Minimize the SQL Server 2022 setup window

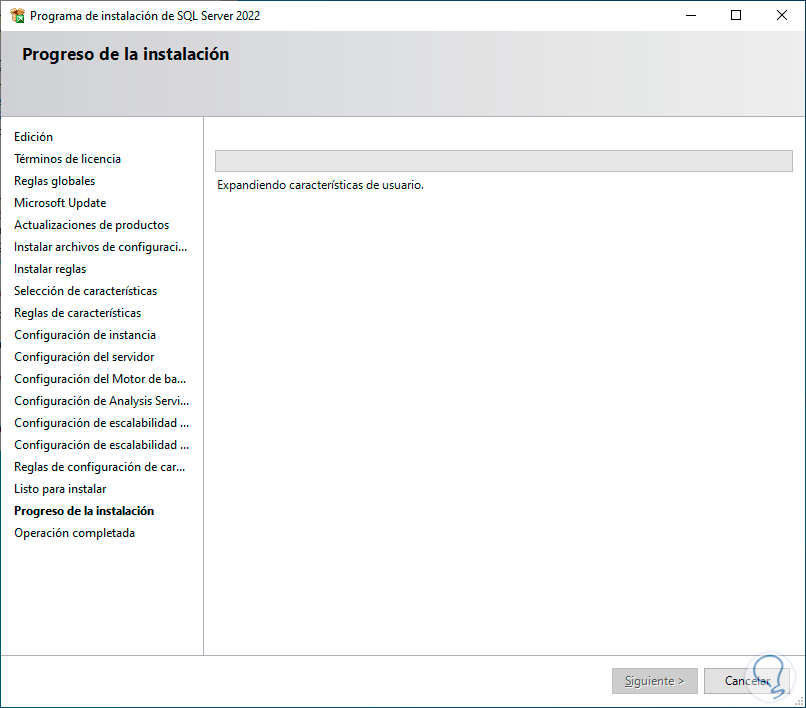click(x=691, y=15)
